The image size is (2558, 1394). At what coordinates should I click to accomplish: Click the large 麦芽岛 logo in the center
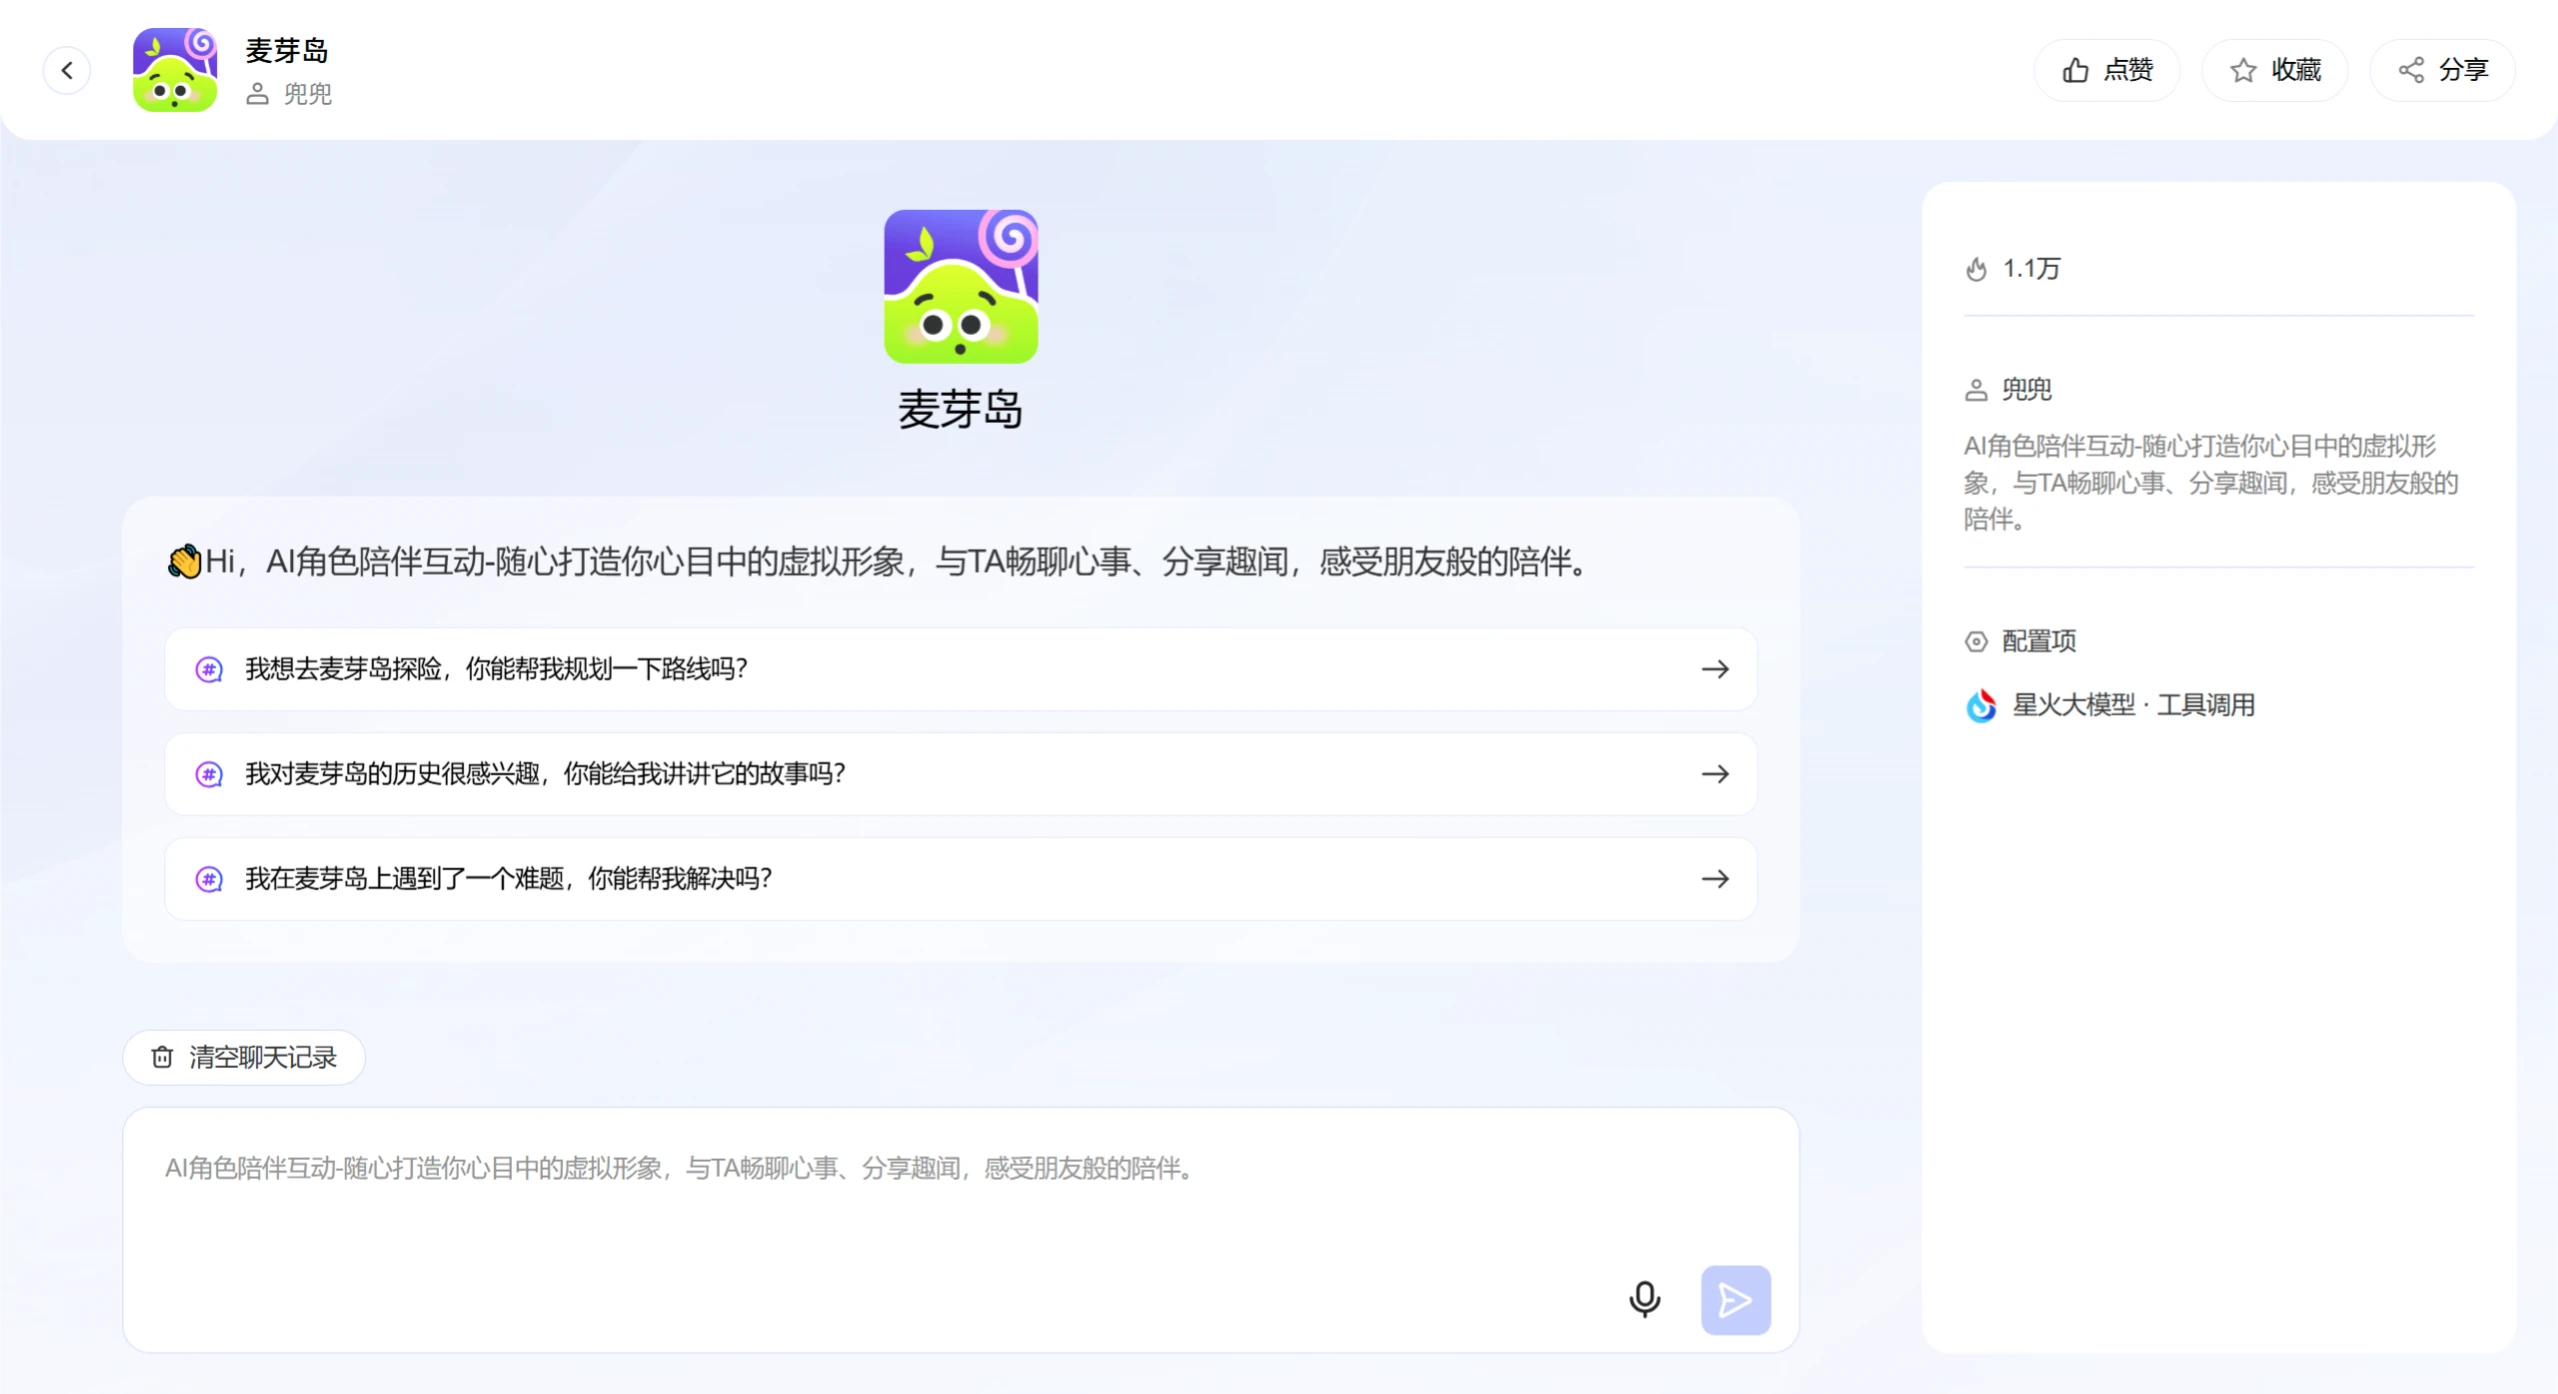960,287
